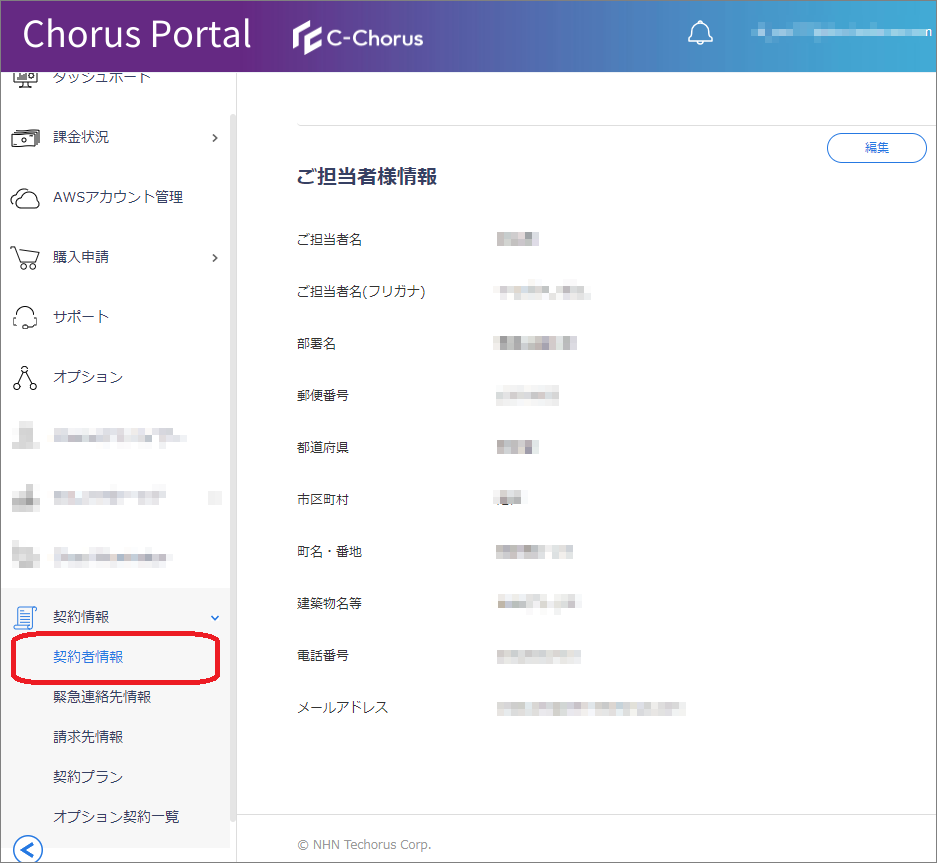The height and width of the screenshot is (863, 937).
Task: Select 契約者情報 submenu item
Action: [88, 657]
